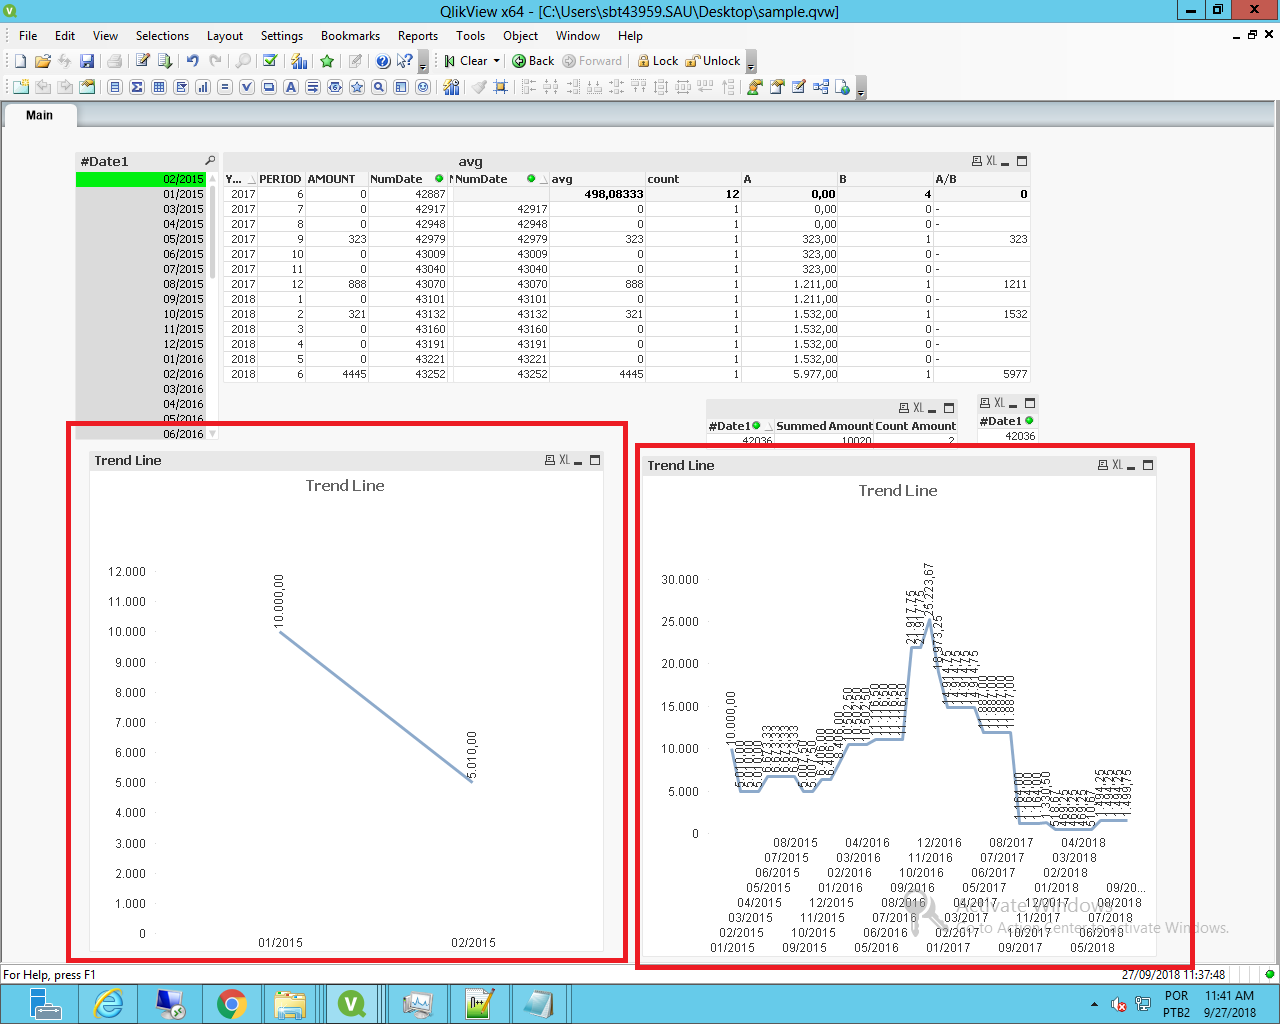Click the Save document toolbar icon
This screenshot has height=1024, width=1280.
point(87,61)
